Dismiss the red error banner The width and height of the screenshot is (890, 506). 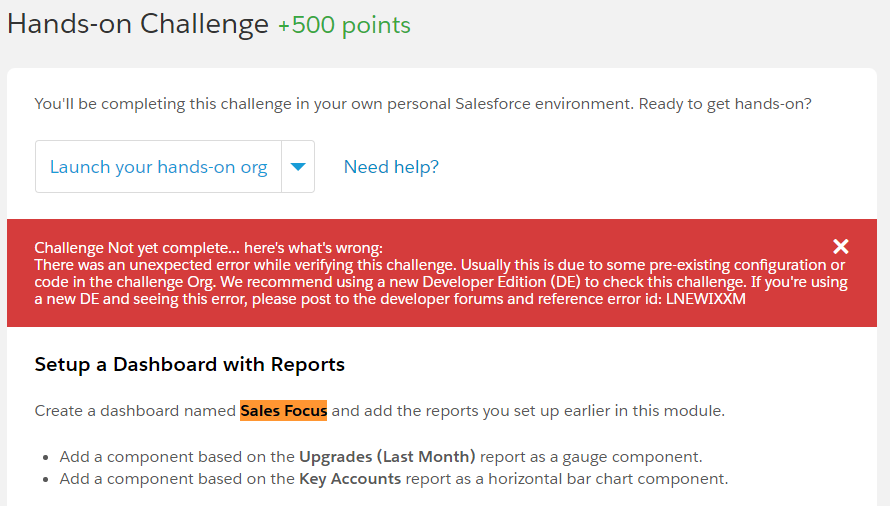[x=841, y=246]
